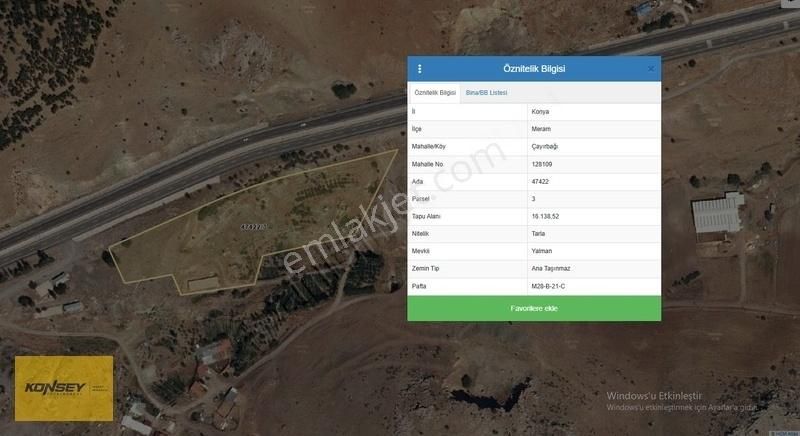Open the Bina/BB Listesi tab
800x436 pixels.
486,93
